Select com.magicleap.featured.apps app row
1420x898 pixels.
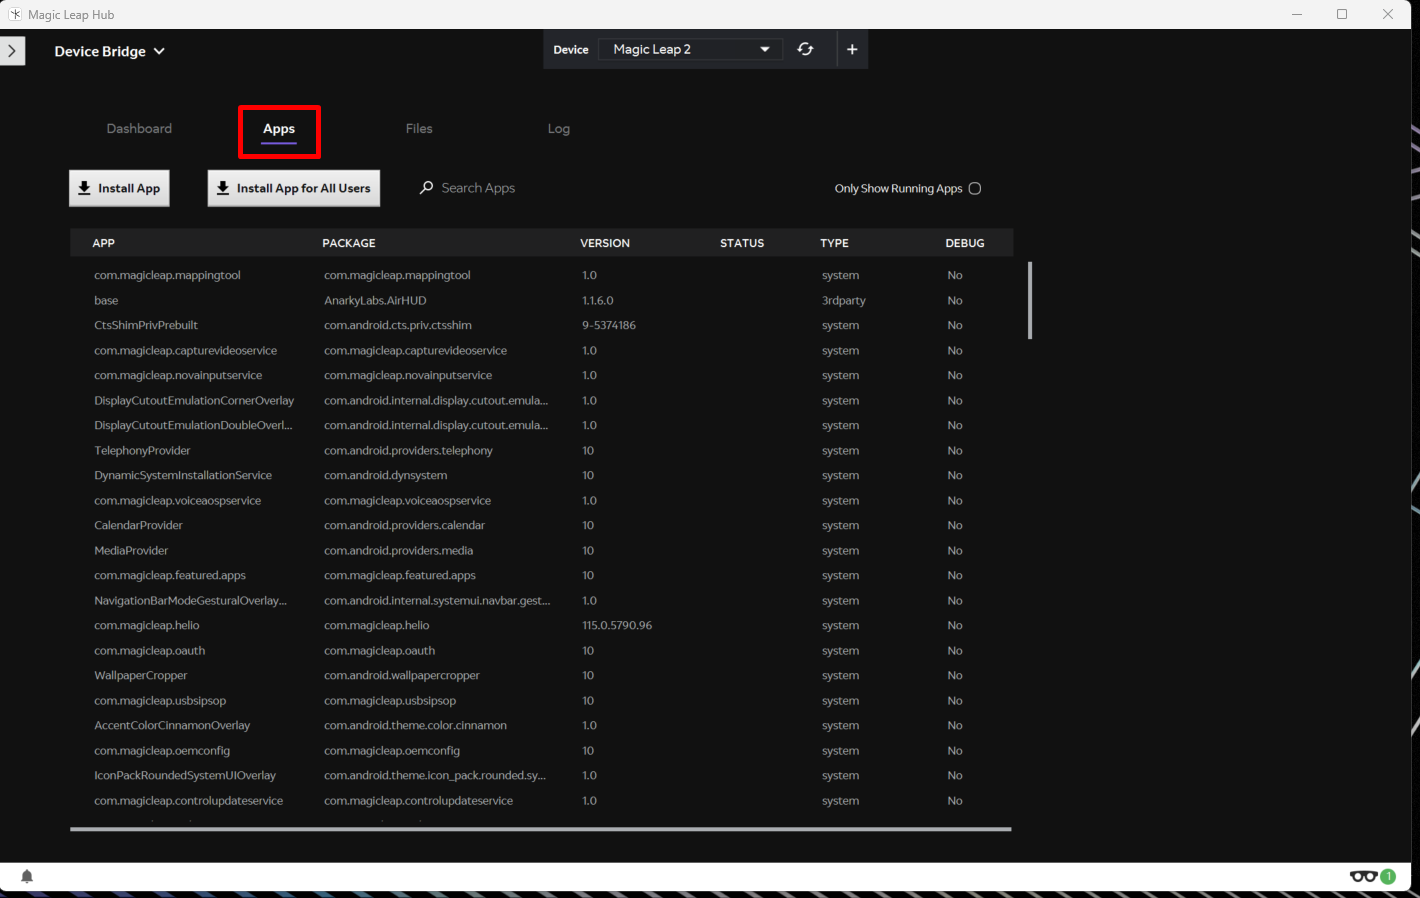click(541, 575)
